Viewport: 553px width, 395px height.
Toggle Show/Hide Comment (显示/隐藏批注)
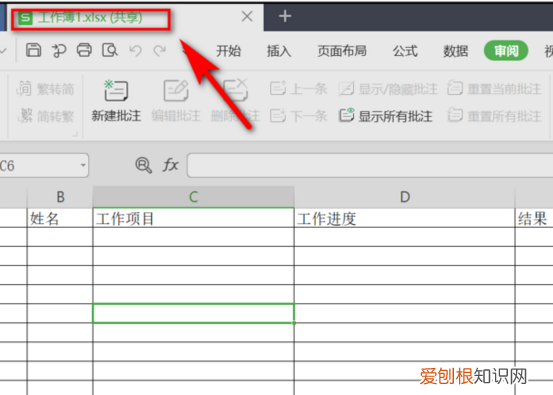tap(388, 89)
